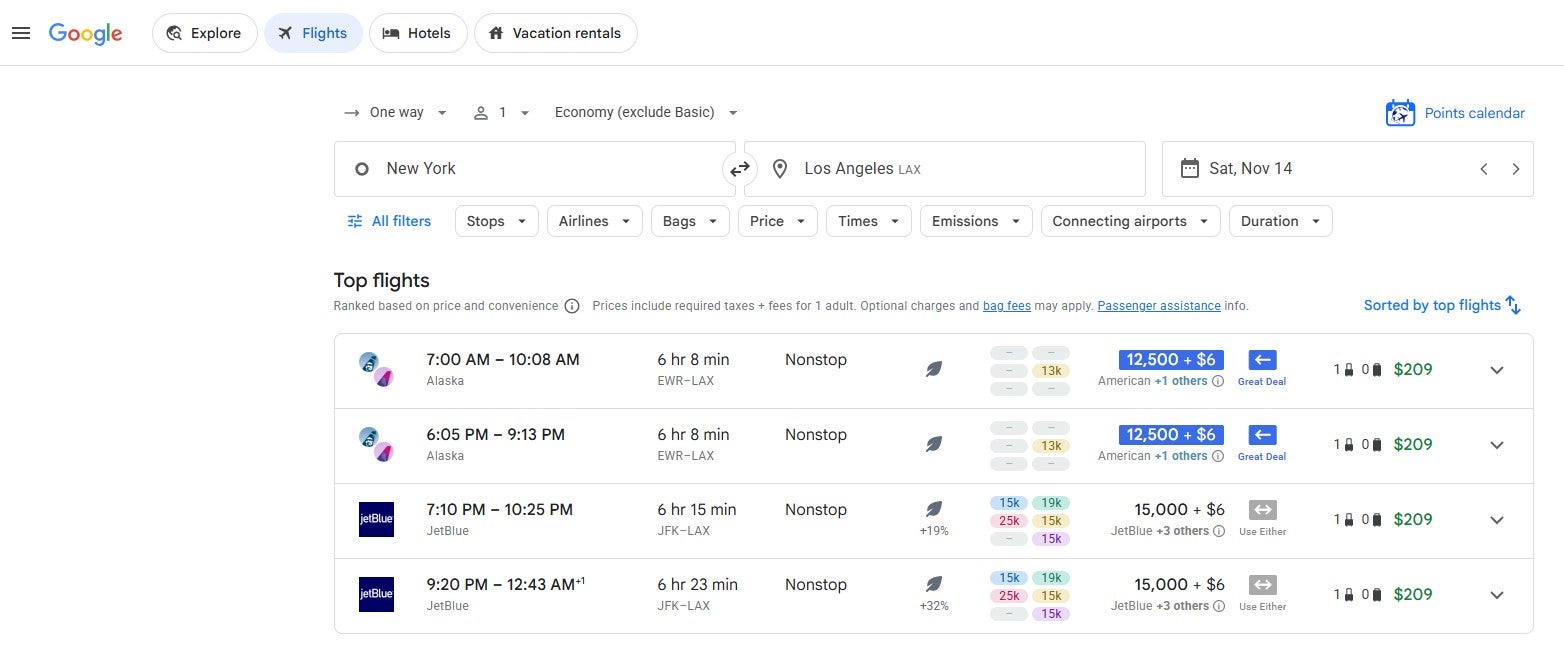1564x649 pixels.
Task: Expand the 9:20 PM JetBlue flight details
Action: (x=1496, y=595)
